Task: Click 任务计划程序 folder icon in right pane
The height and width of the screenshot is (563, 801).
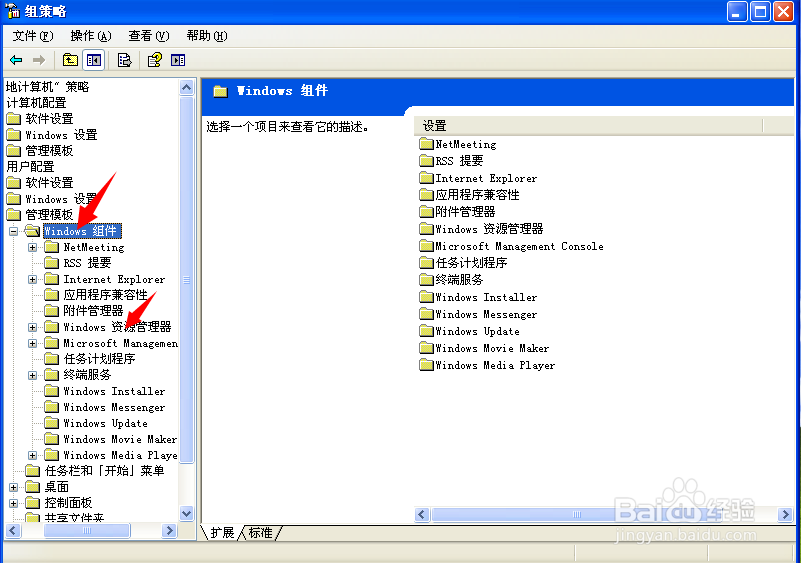Action: point(426,263)
